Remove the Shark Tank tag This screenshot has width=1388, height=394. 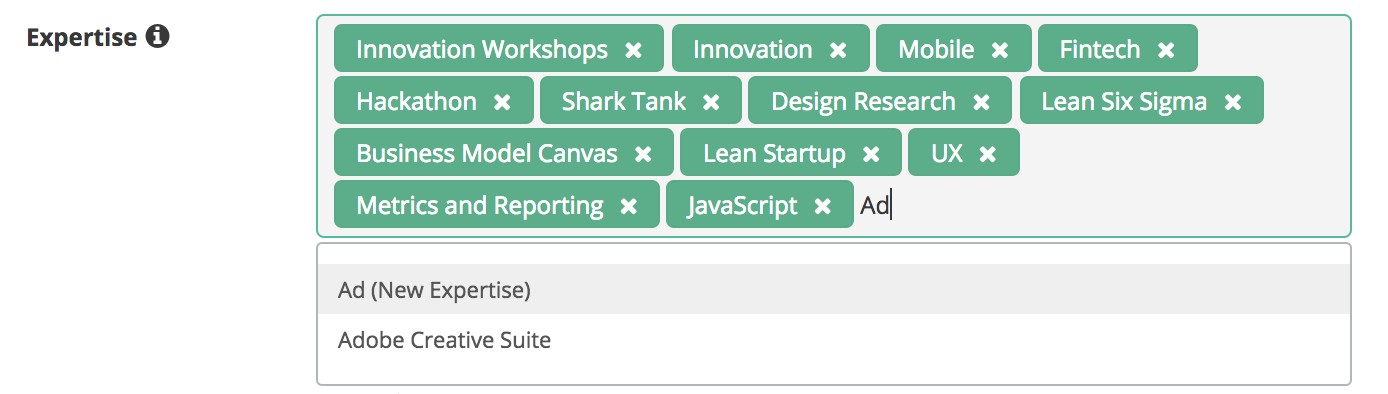tap(711, 102)
